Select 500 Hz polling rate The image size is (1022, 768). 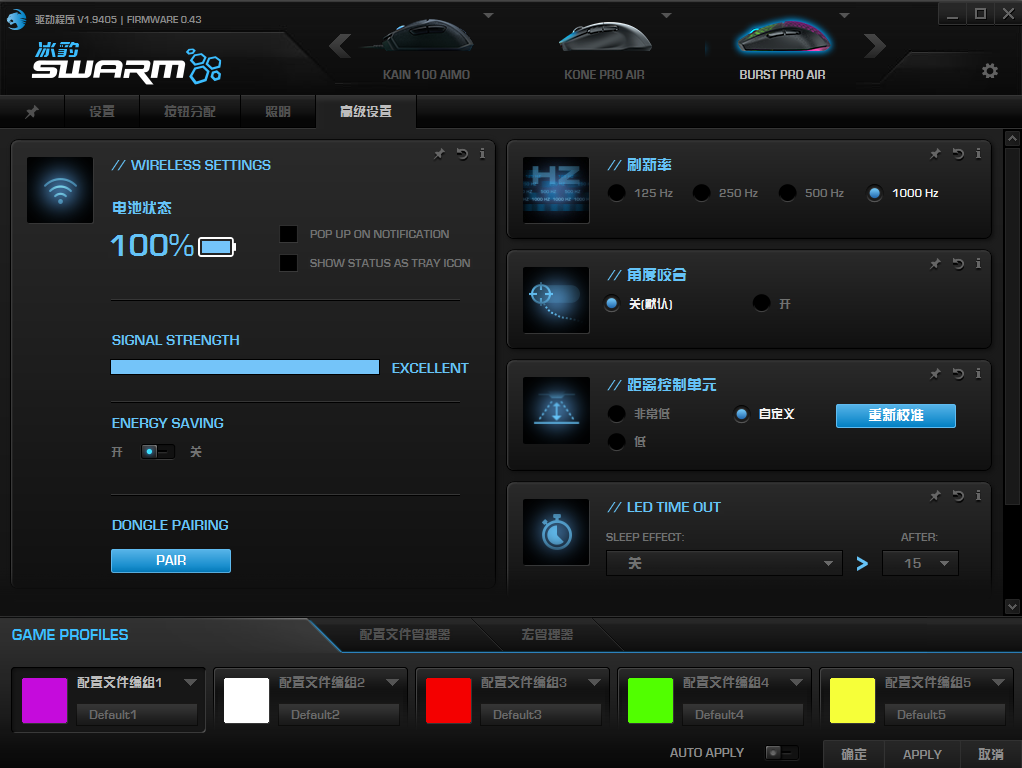[787, 193]
